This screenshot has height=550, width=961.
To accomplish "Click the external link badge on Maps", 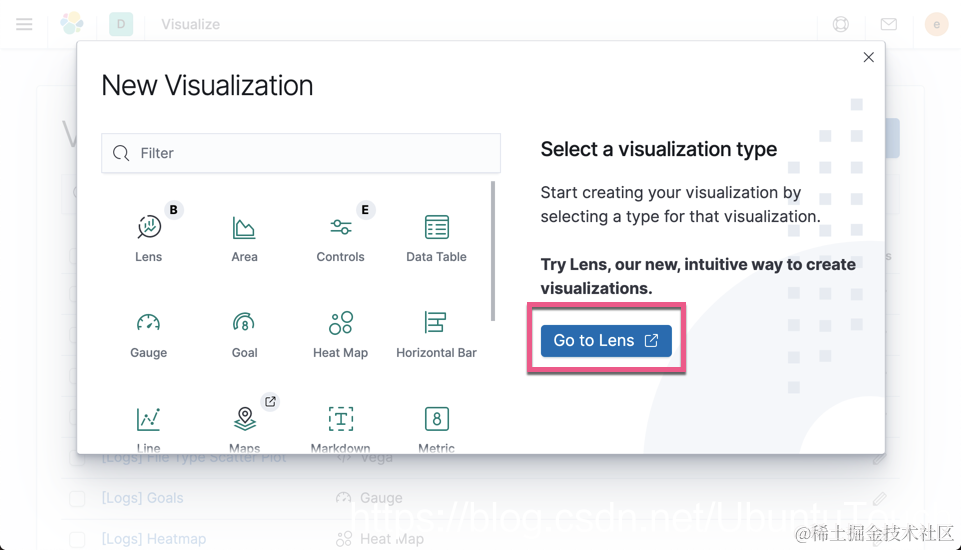I will 270,402.
